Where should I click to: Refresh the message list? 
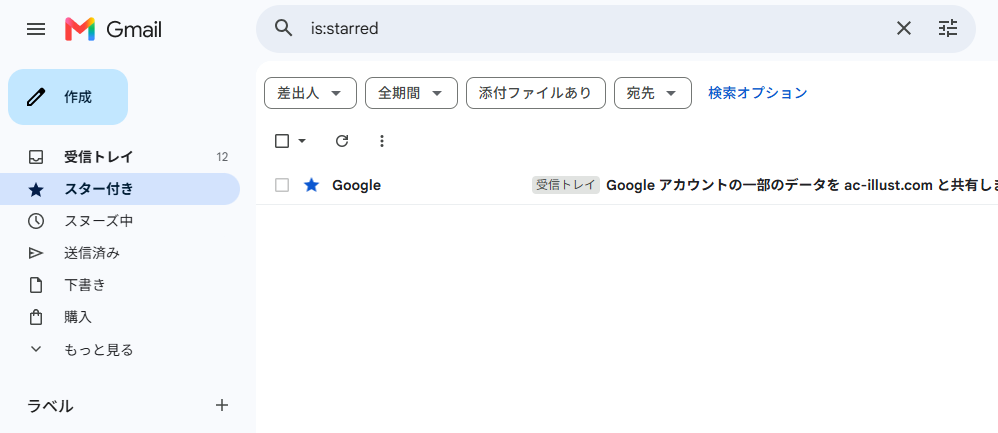click(342, 141)
